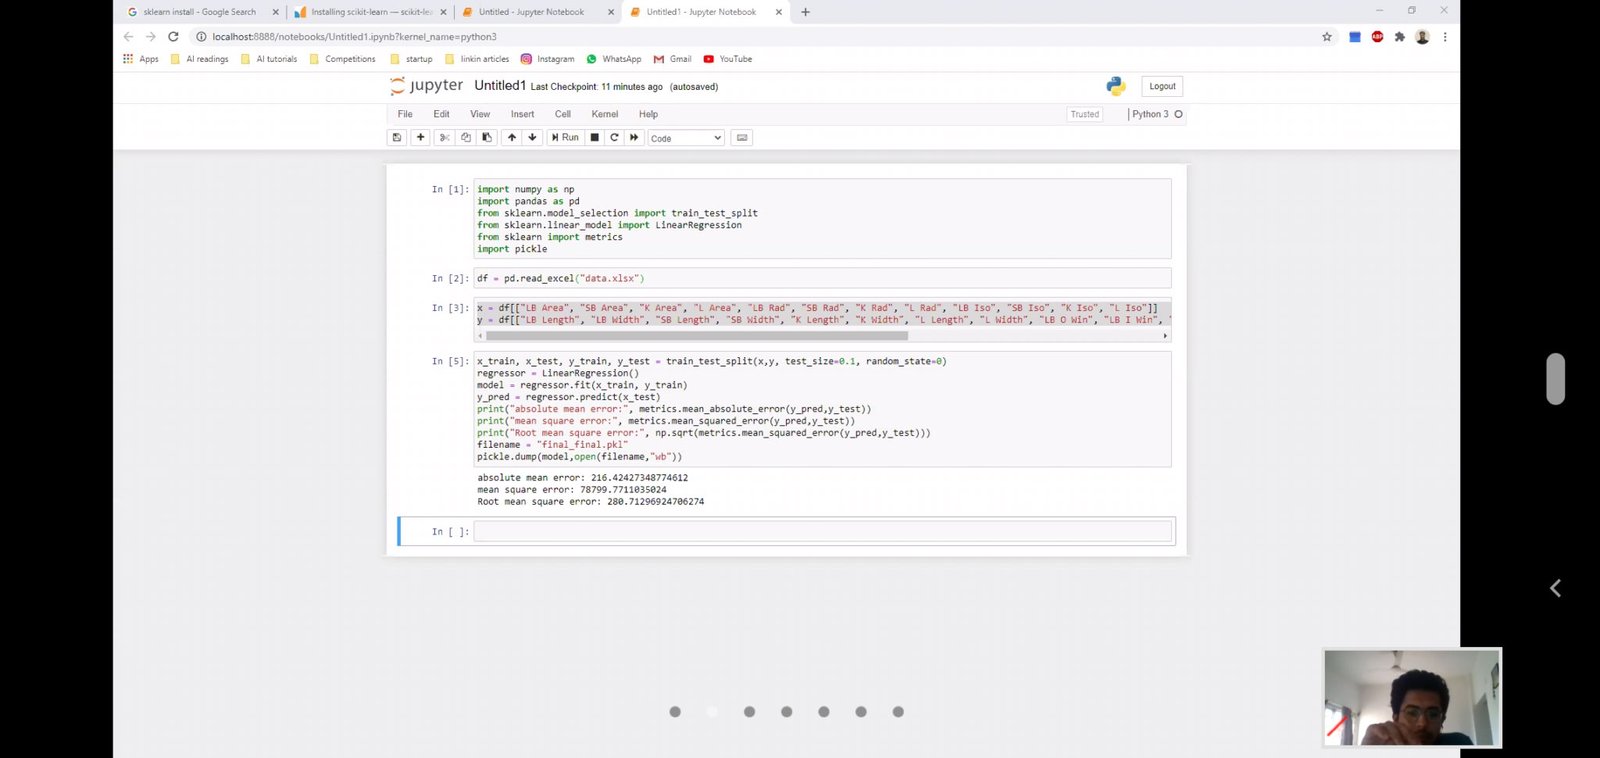Move selected cell up
Image resolution: width=1600 pixels, height=758 pixels.
(x=512, y=138)
